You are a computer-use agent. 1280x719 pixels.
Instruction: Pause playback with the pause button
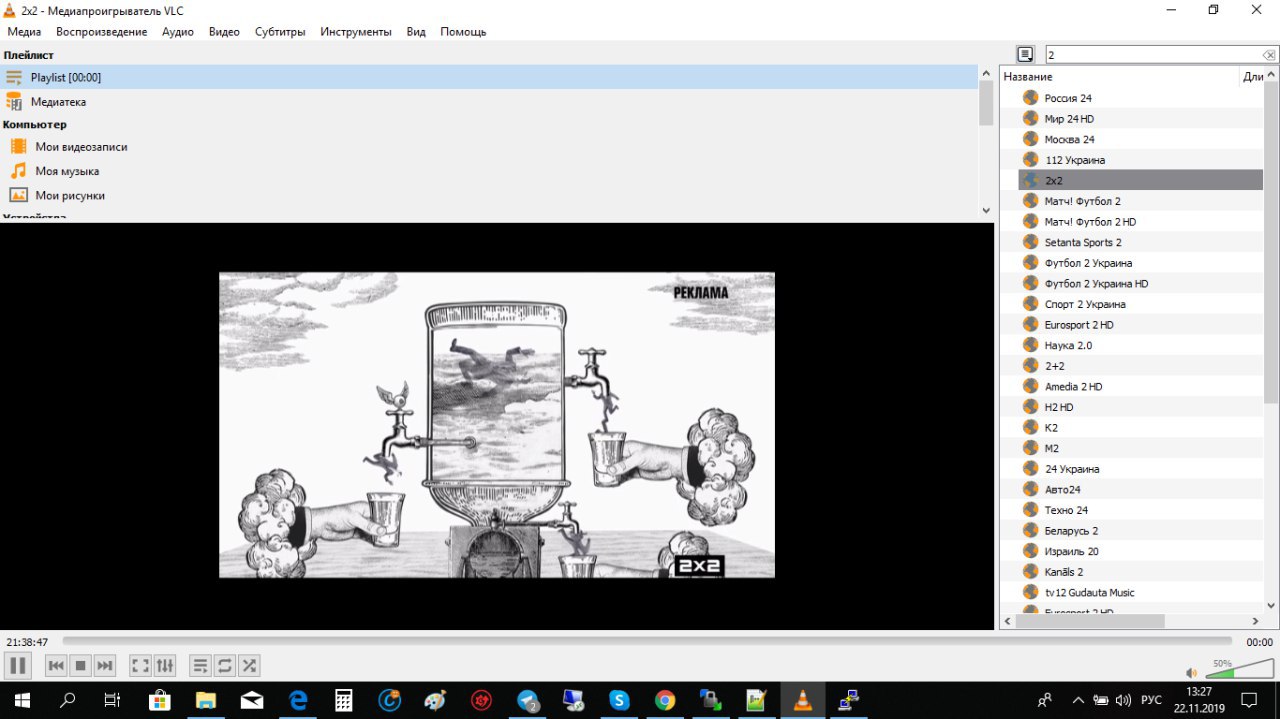pos(18,665)
